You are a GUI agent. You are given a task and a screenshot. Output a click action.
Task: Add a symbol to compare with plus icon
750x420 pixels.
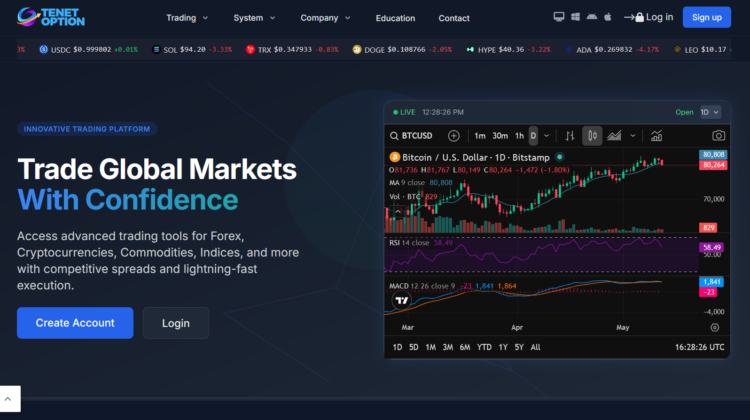453,136
